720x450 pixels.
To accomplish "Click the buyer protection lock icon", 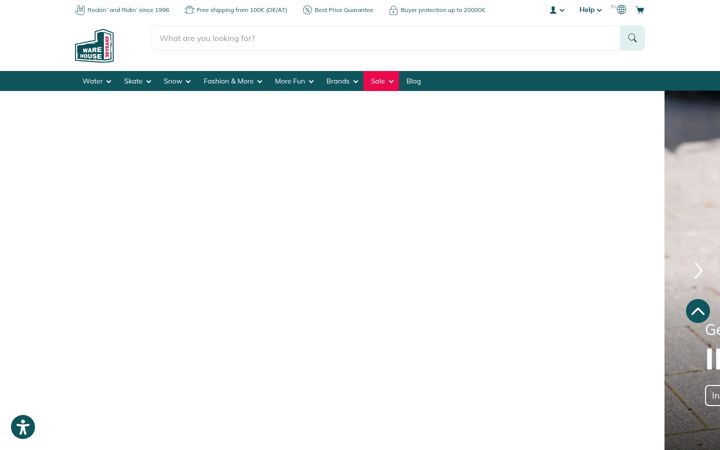I will pos(393,10).
